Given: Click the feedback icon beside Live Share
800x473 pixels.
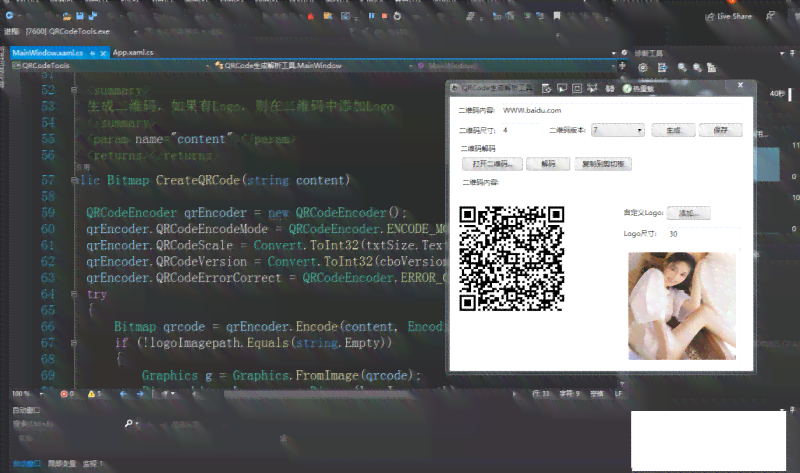Looking at the screenshot, I should click(x=770, y=16).
